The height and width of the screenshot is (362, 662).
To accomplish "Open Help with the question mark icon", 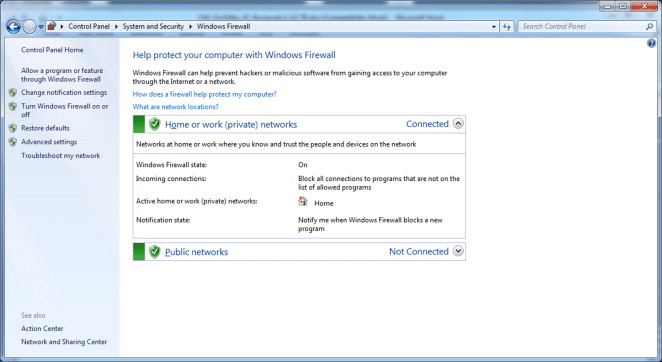I will [651, 43].
